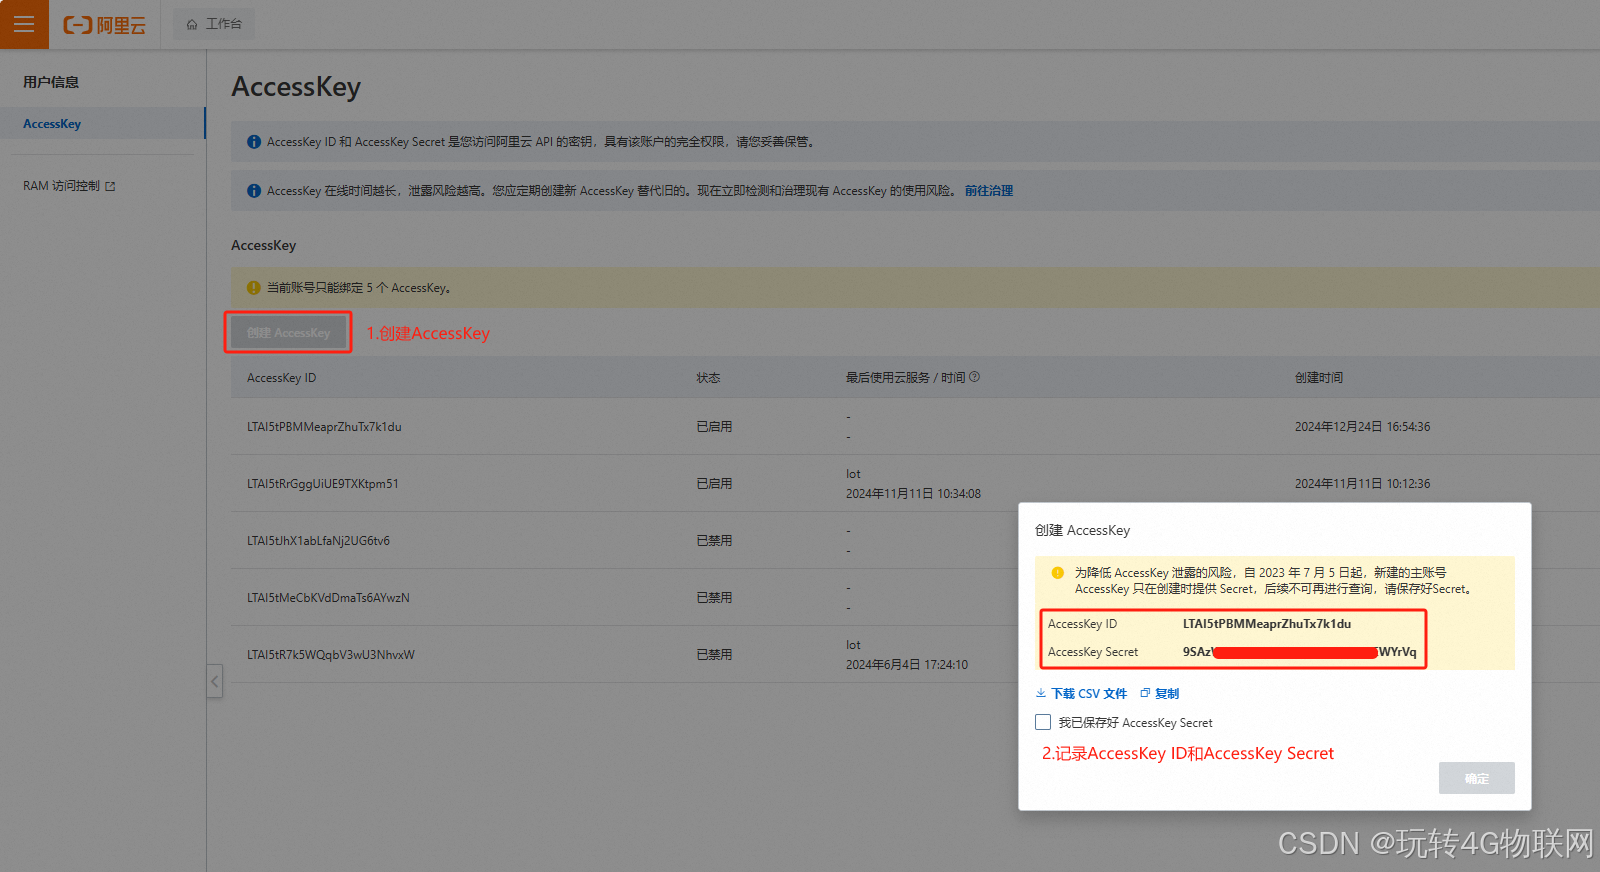Click the warning icon in the dialog notice
The width and height of the screenshot is (1600, 872).
tap(1058, 573)
